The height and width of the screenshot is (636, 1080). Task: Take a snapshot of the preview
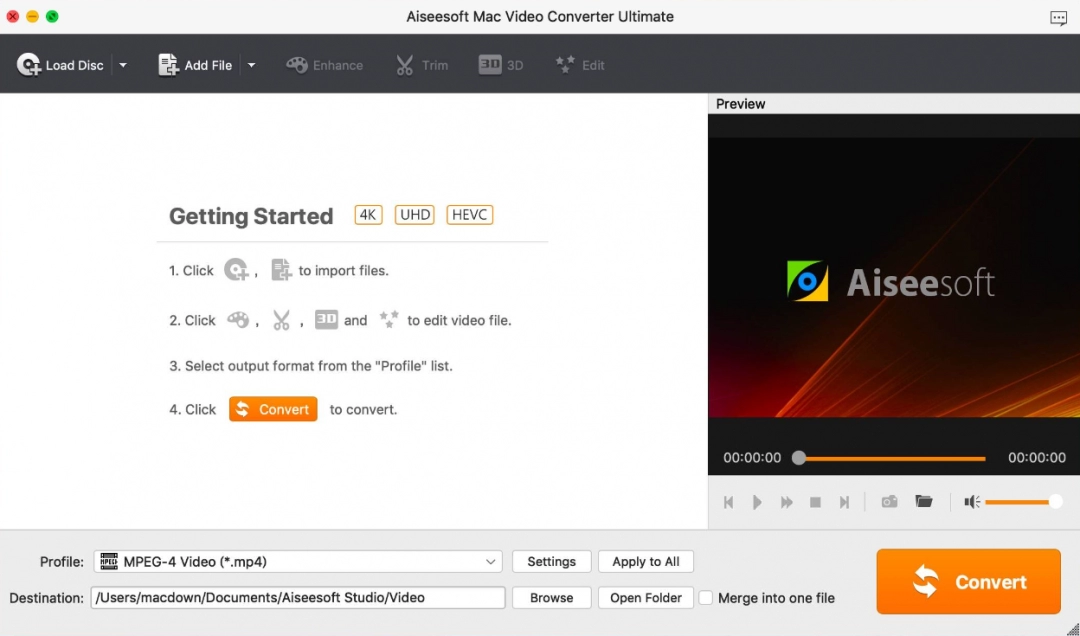point(889,501)
